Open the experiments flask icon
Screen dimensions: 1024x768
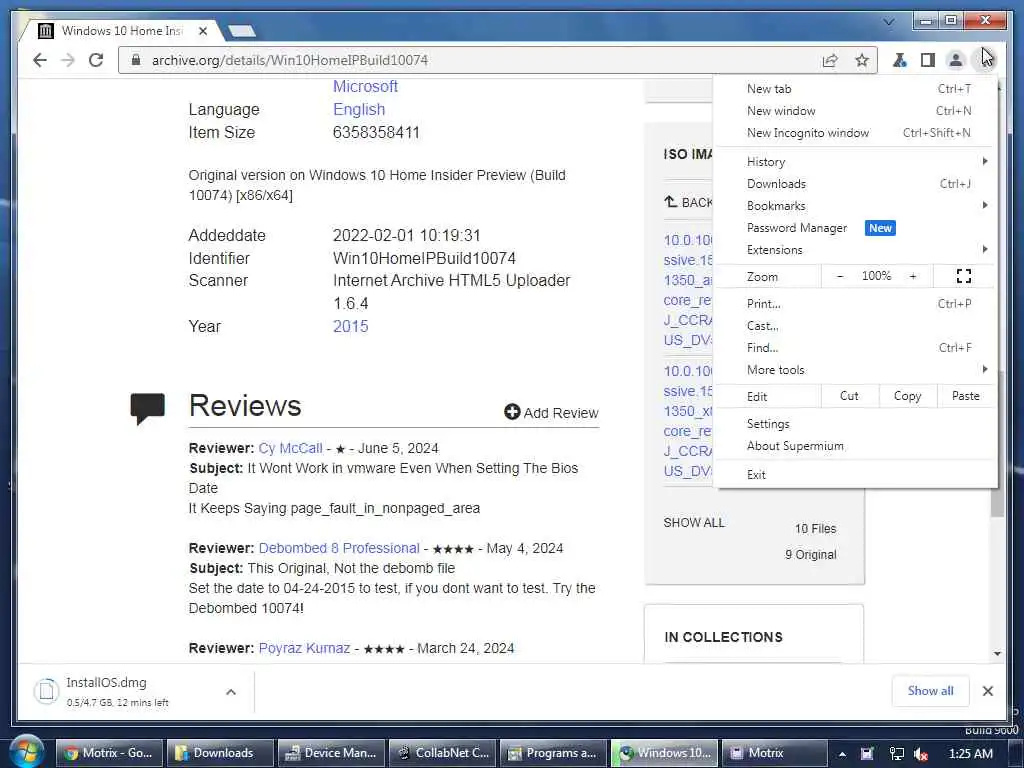click(899, 60)
